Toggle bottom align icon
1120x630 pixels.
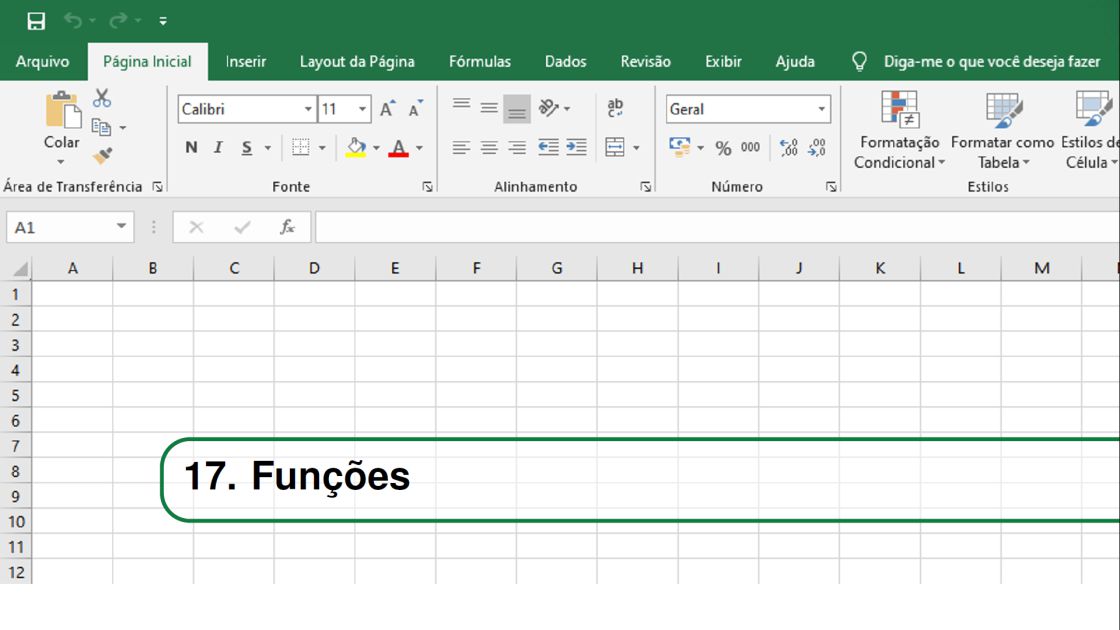point(516,109)
